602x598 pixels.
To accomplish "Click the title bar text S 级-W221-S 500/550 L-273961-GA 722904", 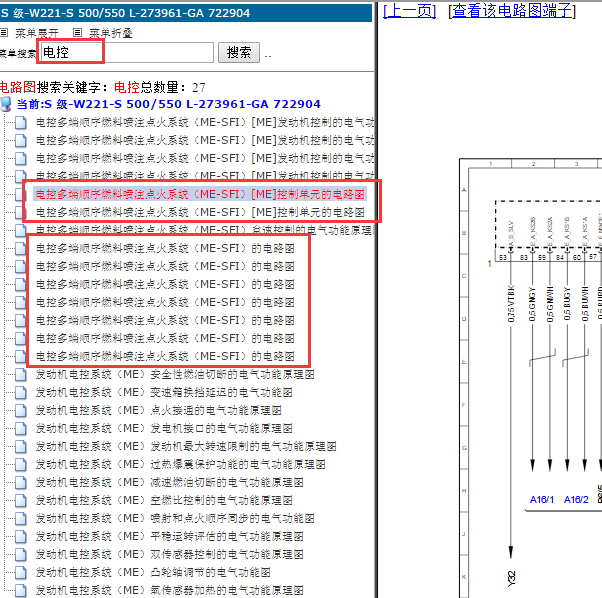I will tap(125, 13).
